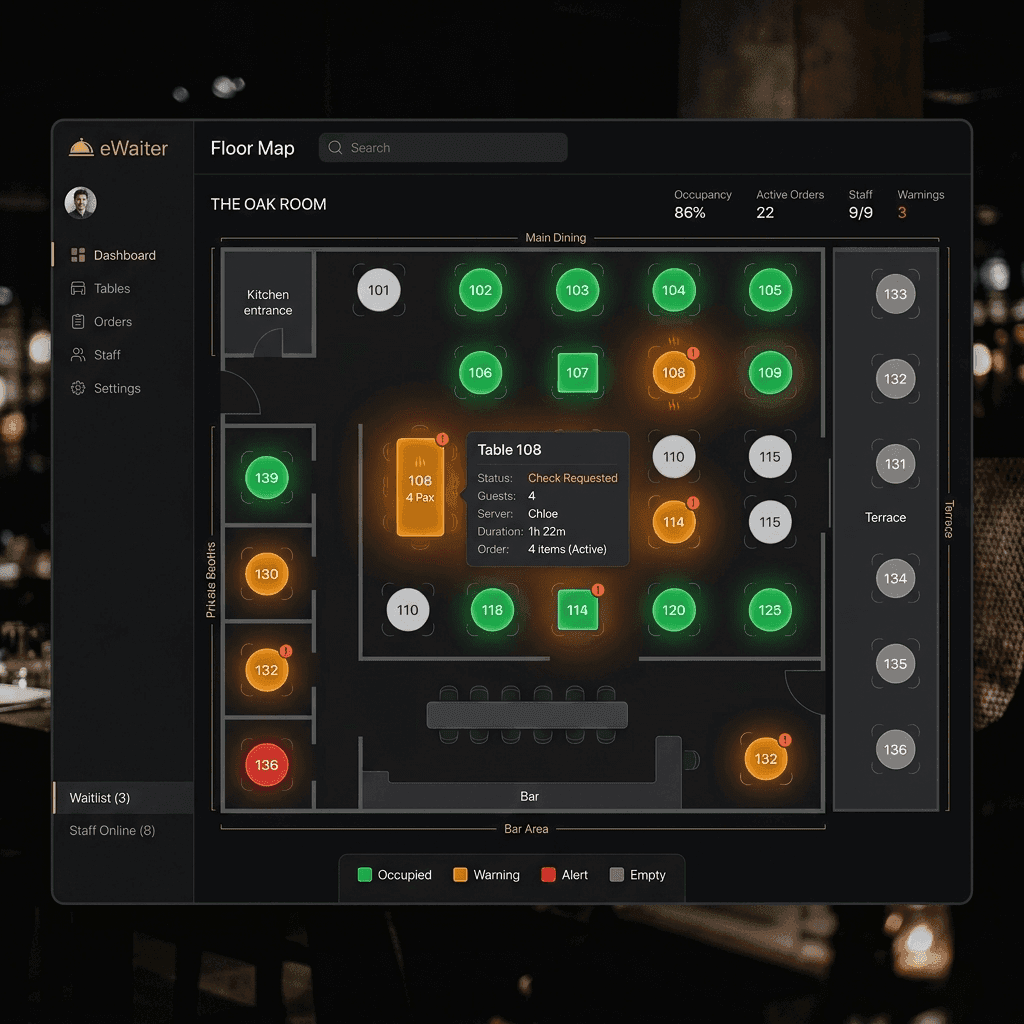Viewport: 1024px width, 1024px height.
Task: Select occupied table 104
Action: [x=673, y=290]
